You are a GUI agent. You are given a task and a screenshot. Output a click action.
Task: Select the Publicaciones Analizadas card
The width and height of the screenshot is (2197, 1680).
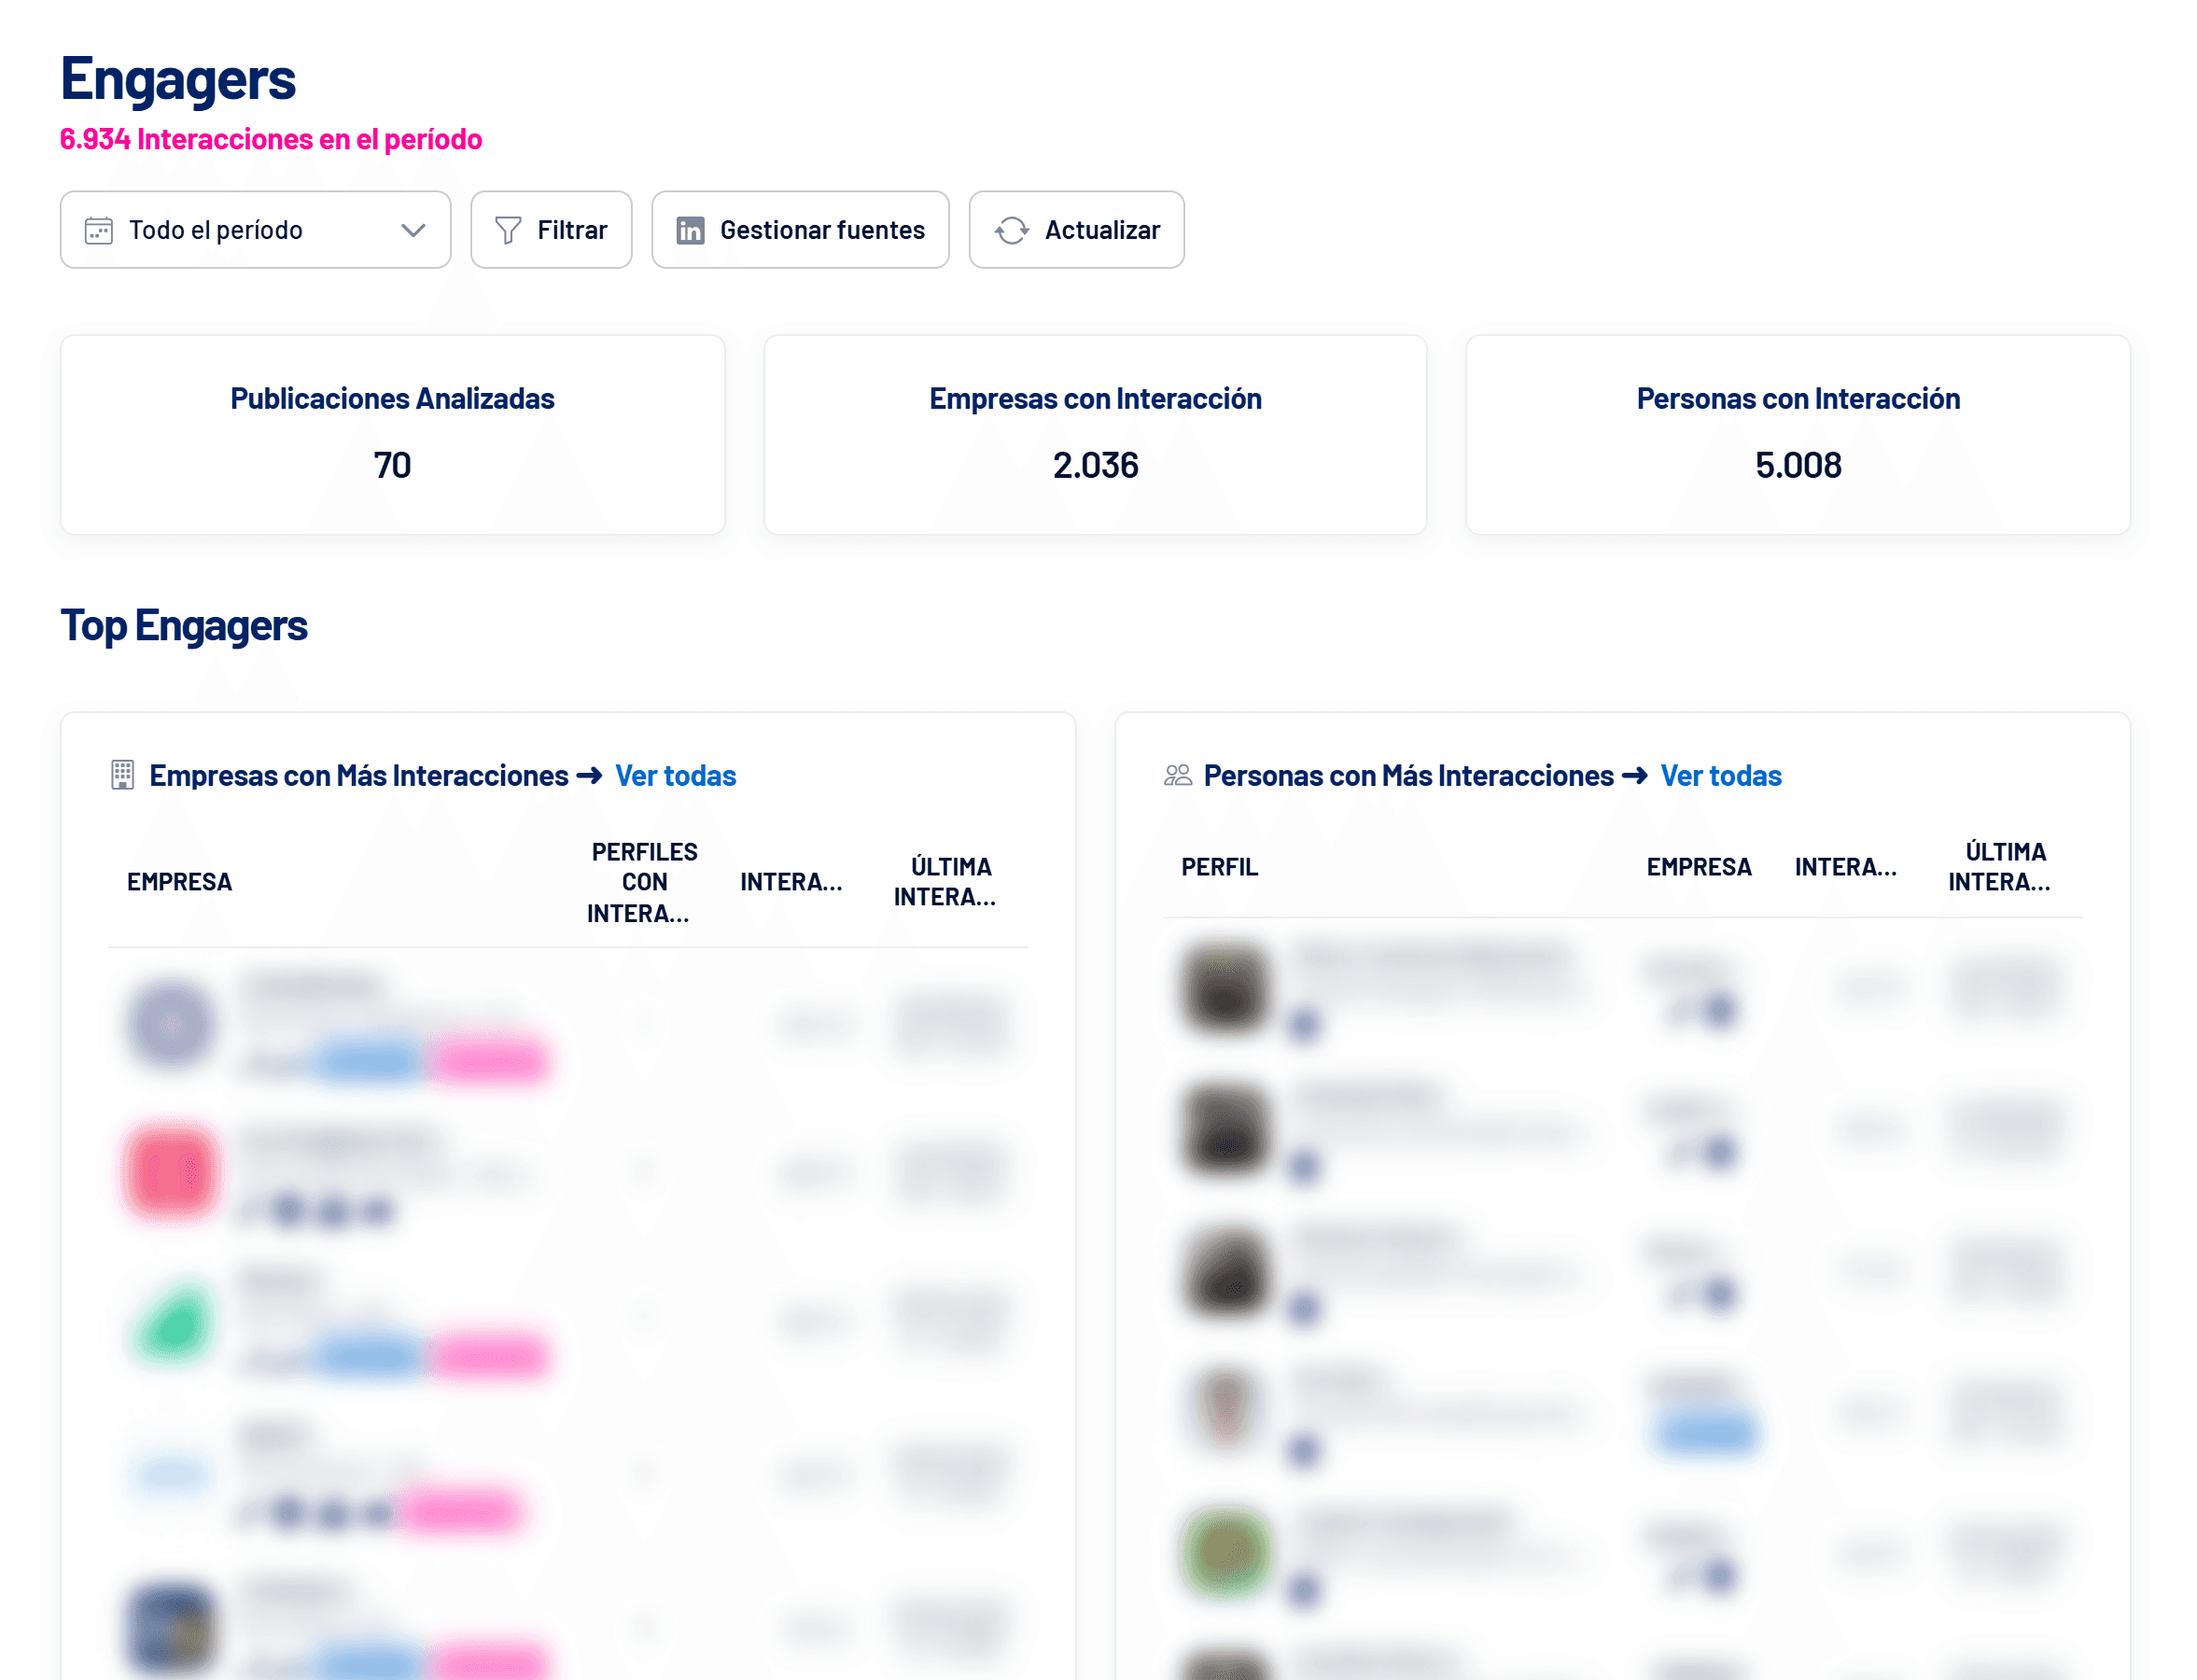click(392, 435)
